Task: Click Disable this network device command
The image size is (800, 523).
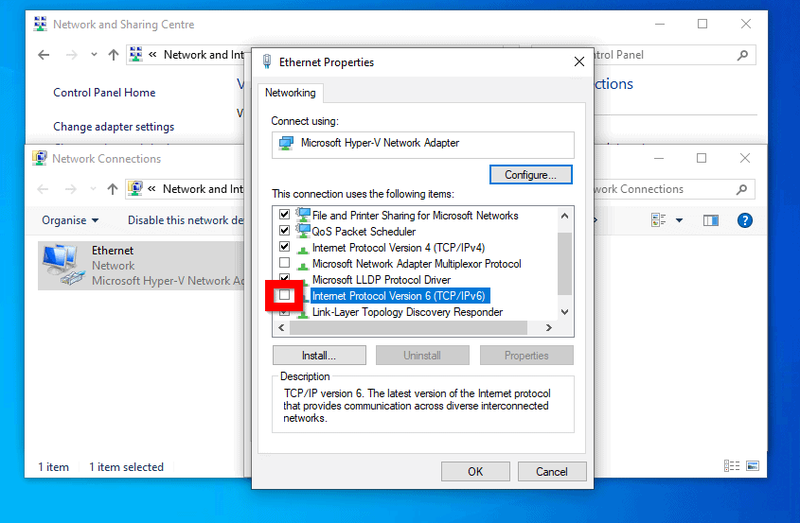Action: (x=185, y=220)
